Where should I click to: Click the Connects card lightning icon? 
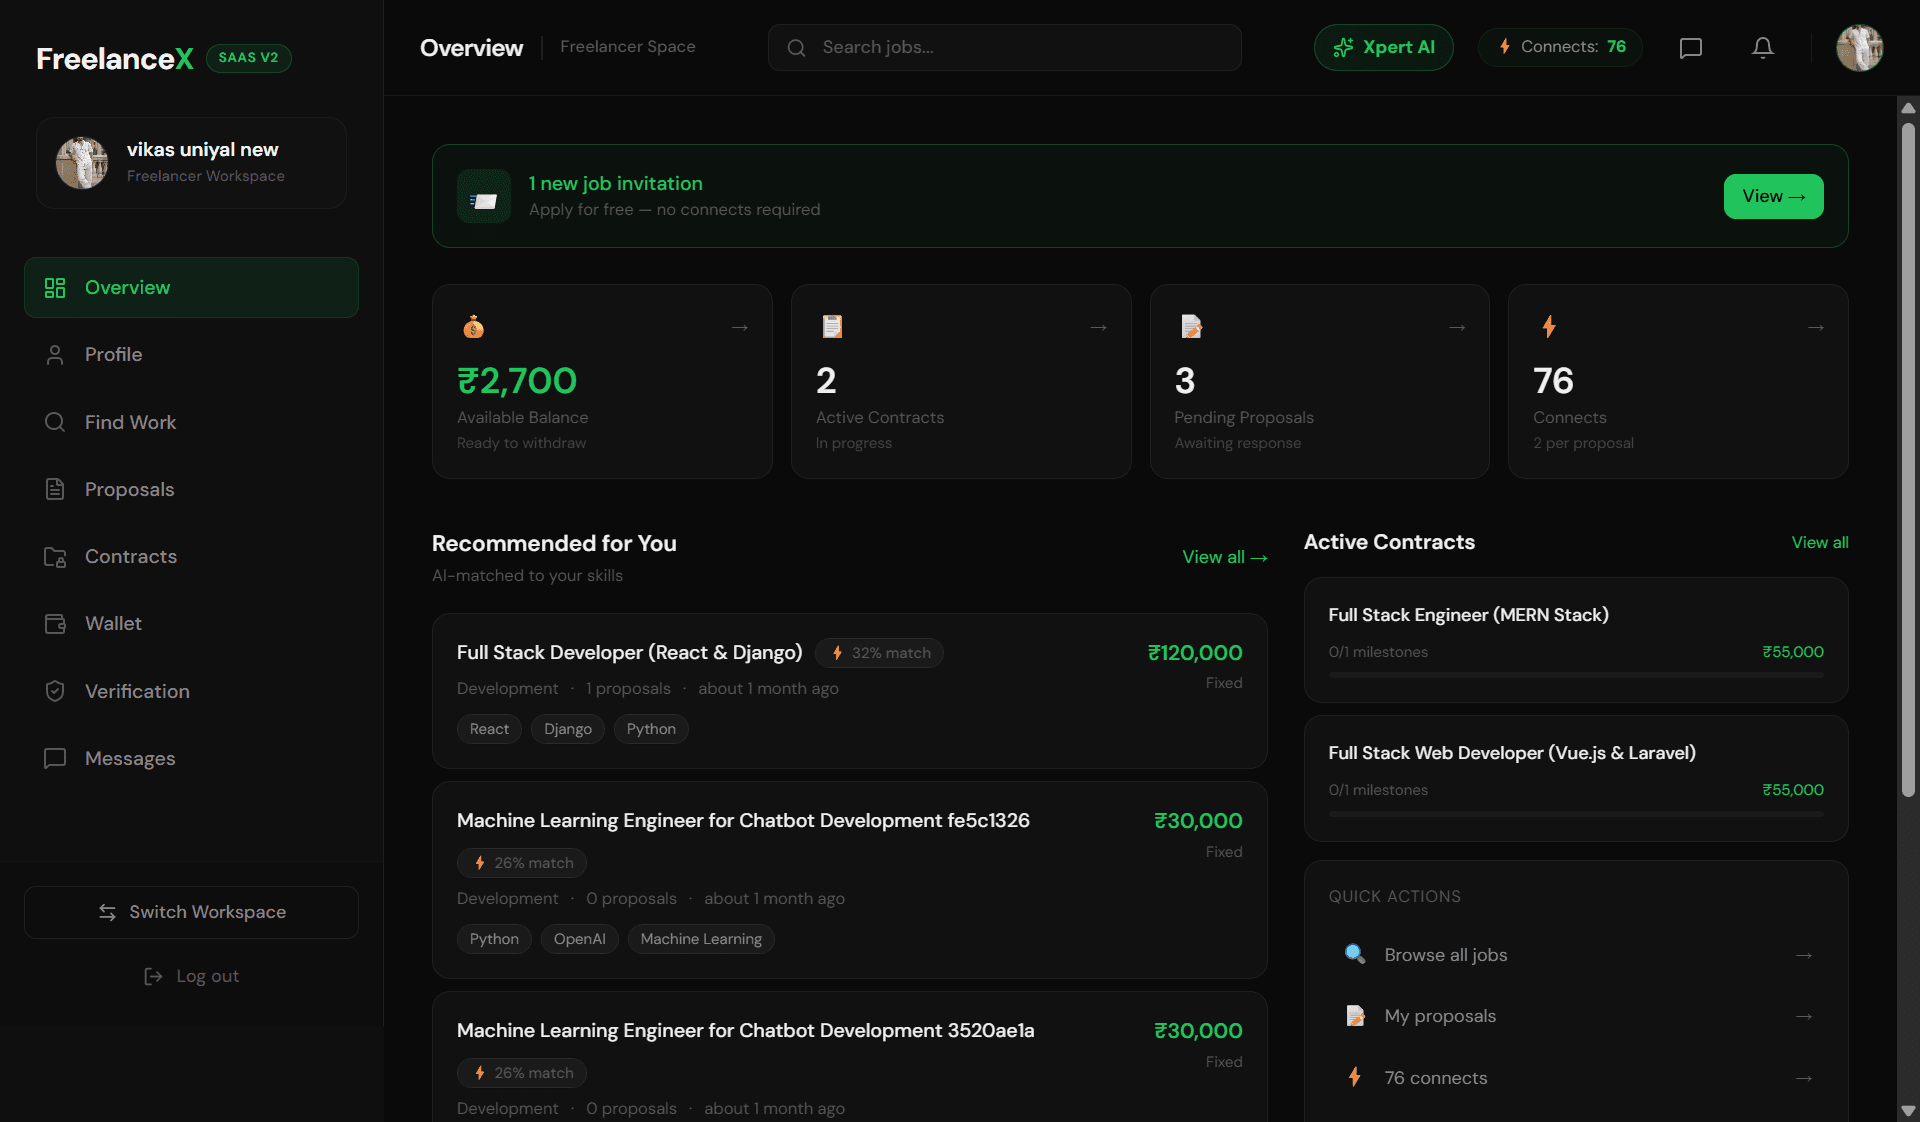click(x=1548, y=327)
